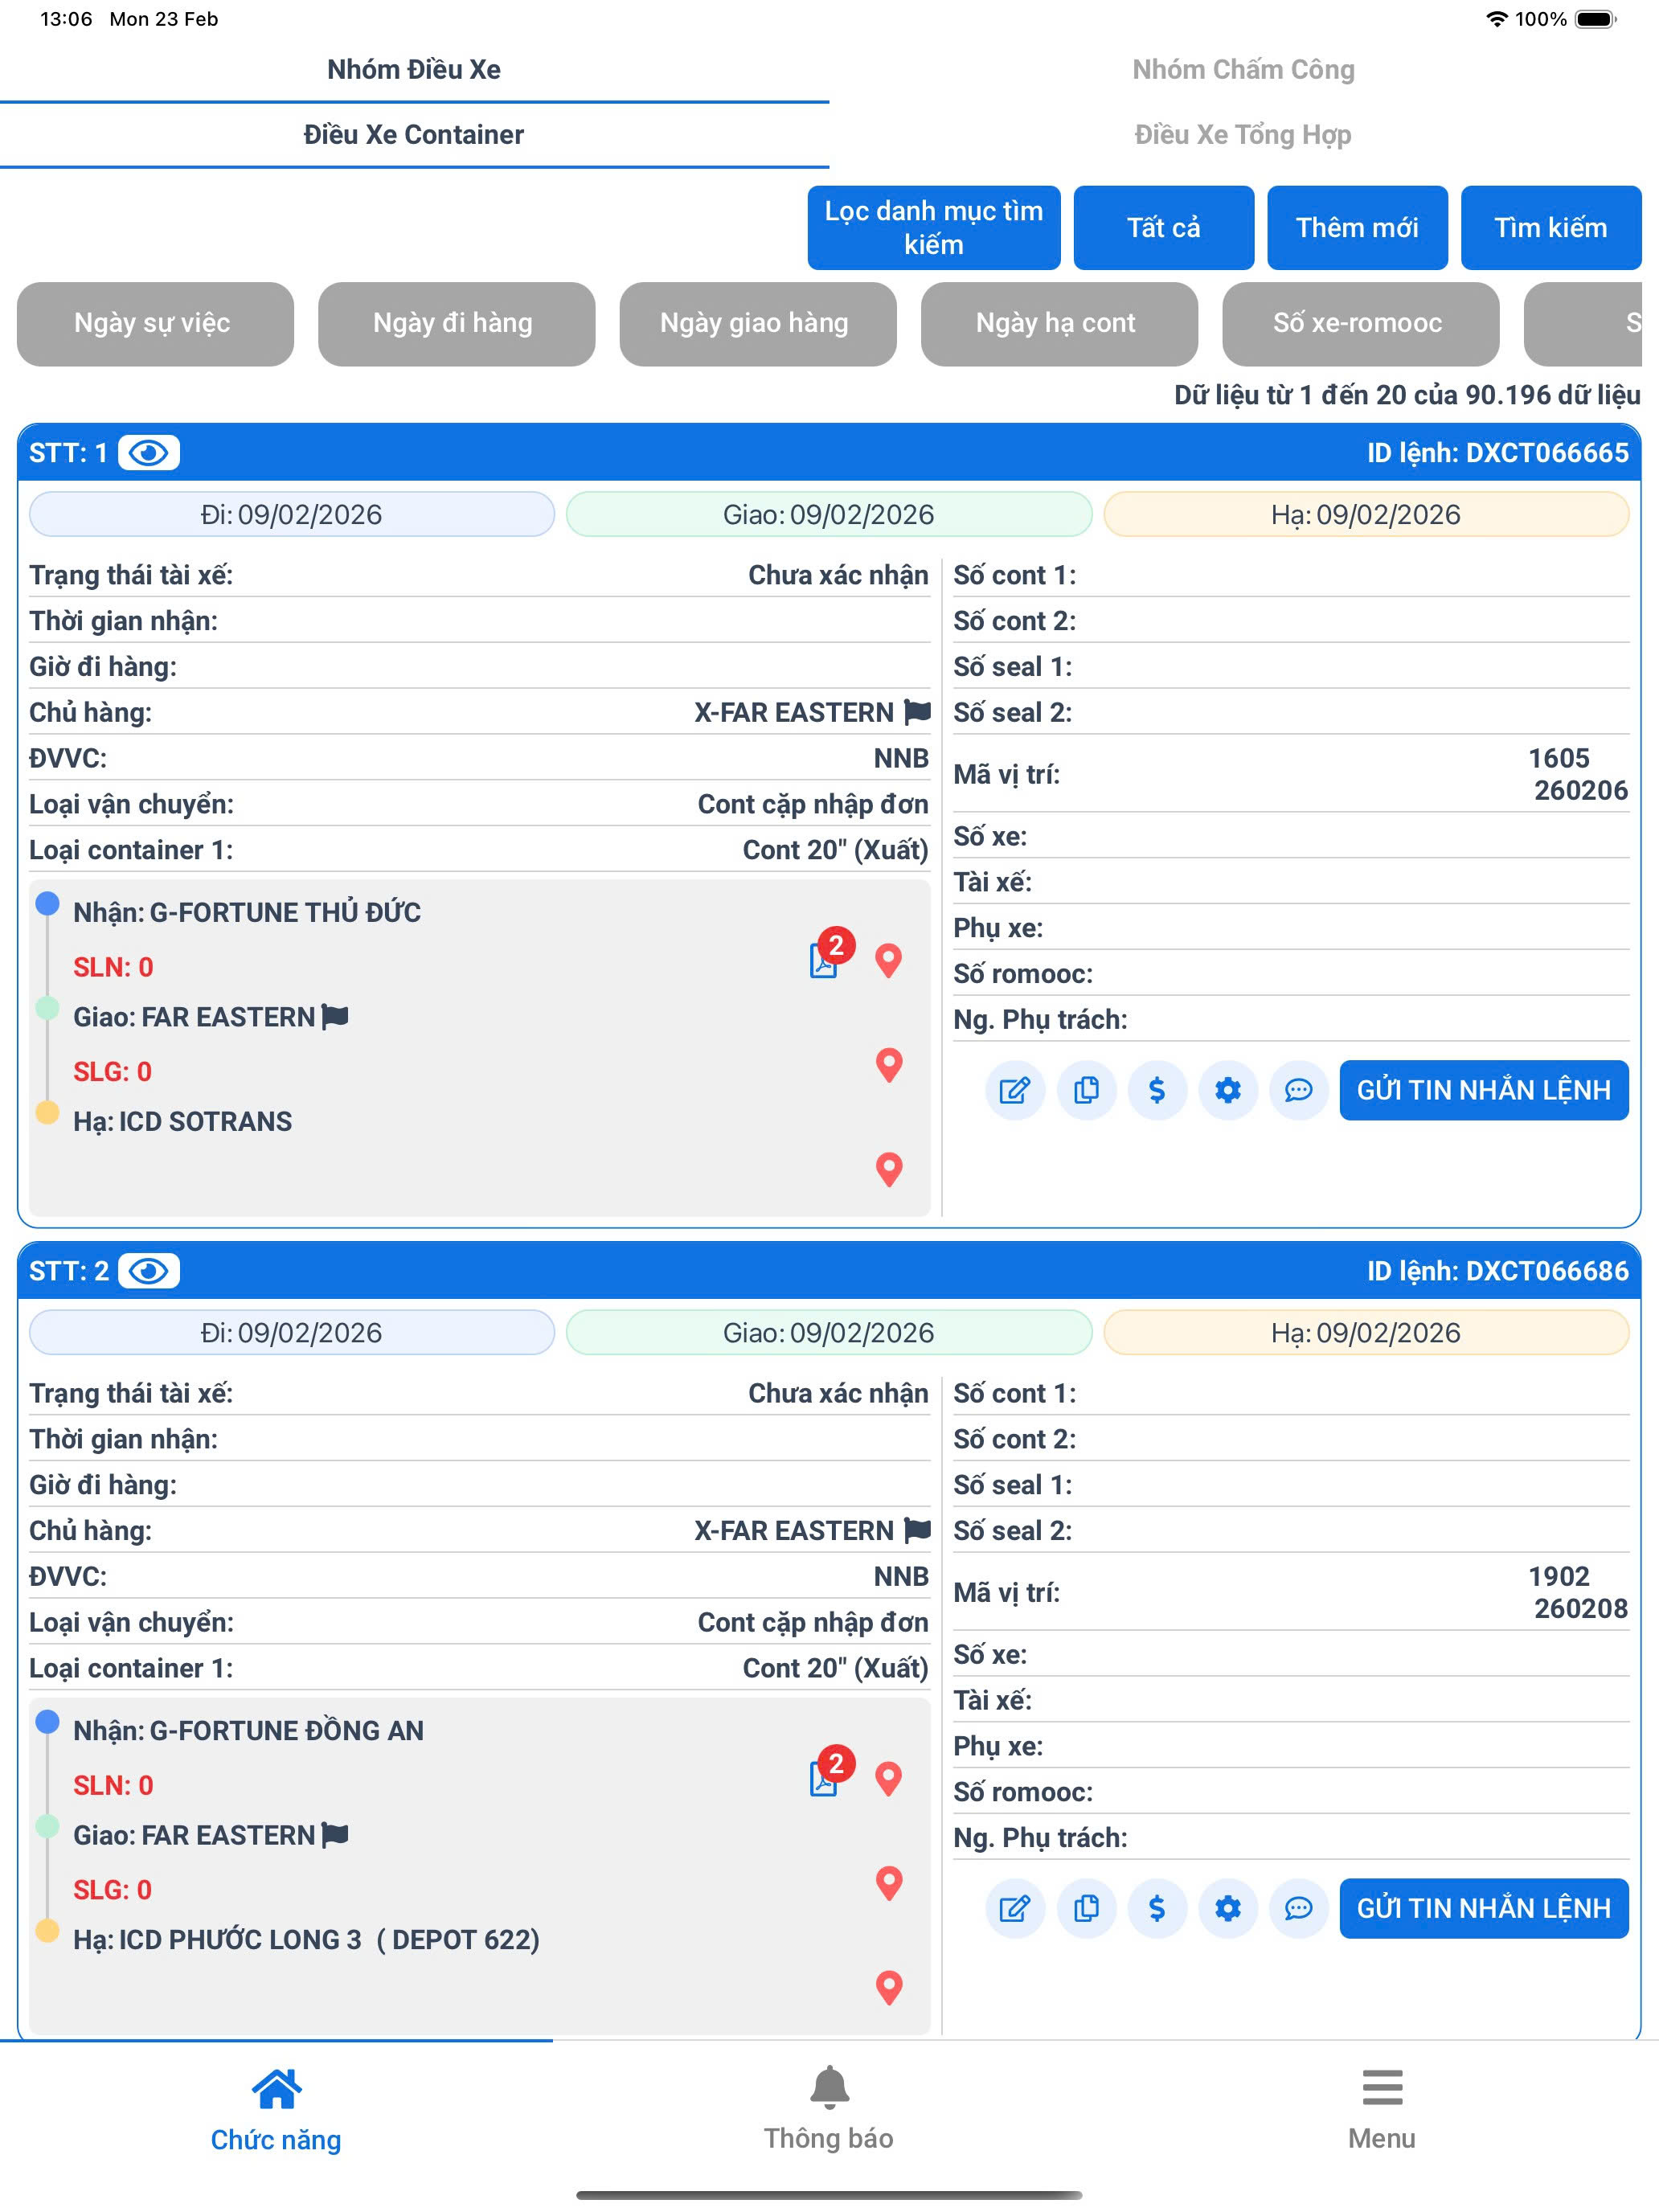1659x2212 pixels.
Task: Click Giao: 09/02/2026 pill of order 2
Action: 829,1332
